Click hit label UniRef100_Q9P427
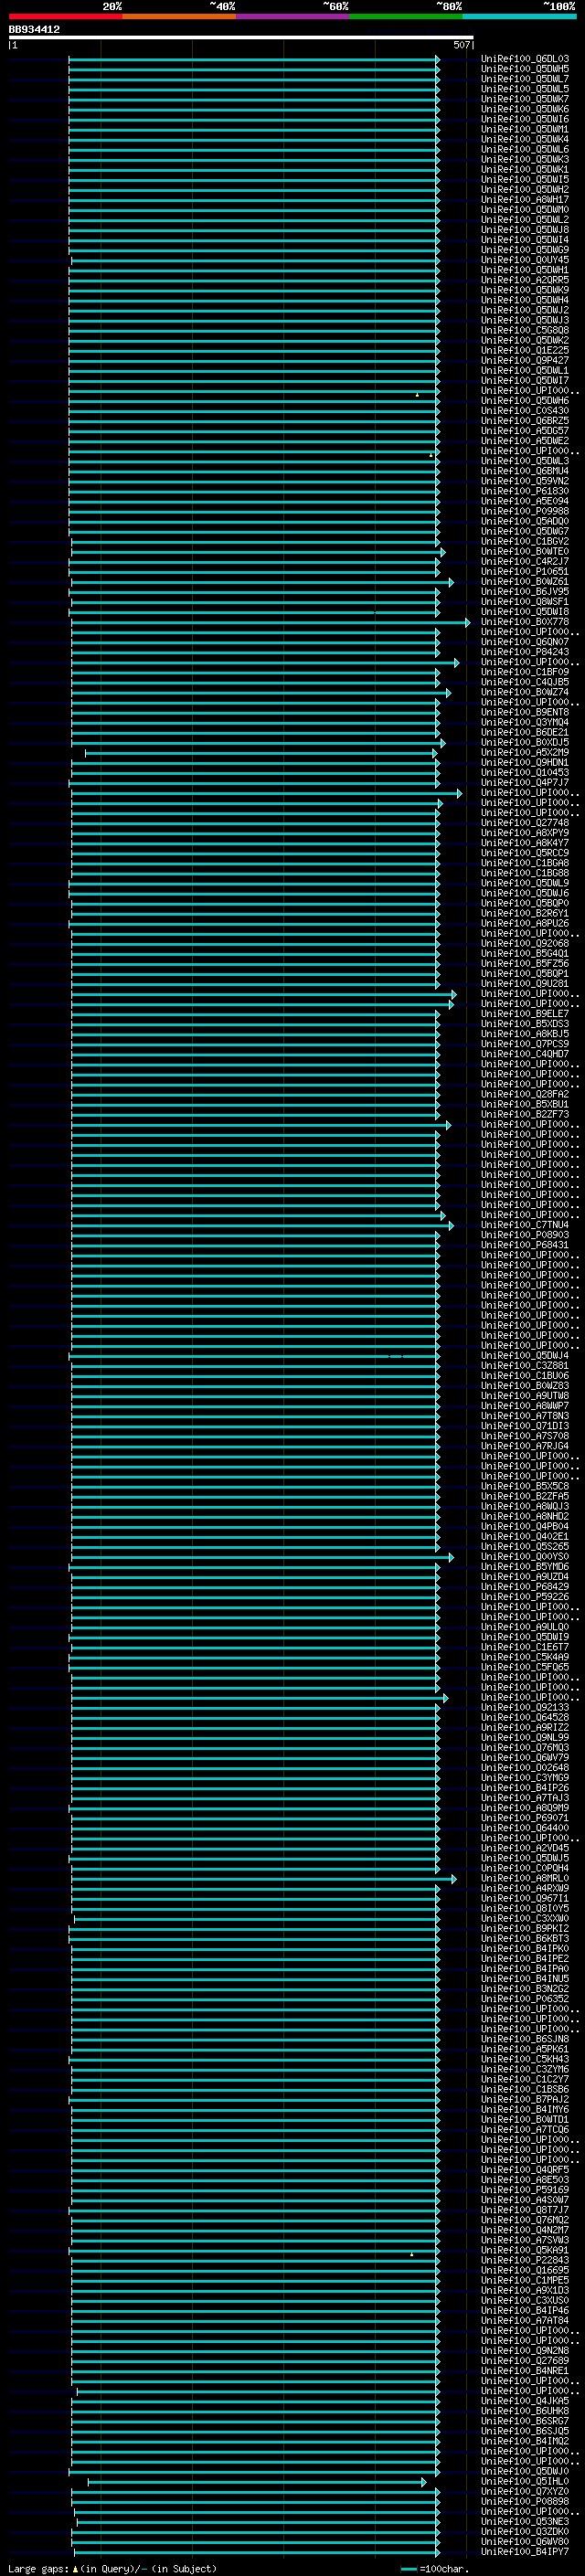 coord(525,361)
